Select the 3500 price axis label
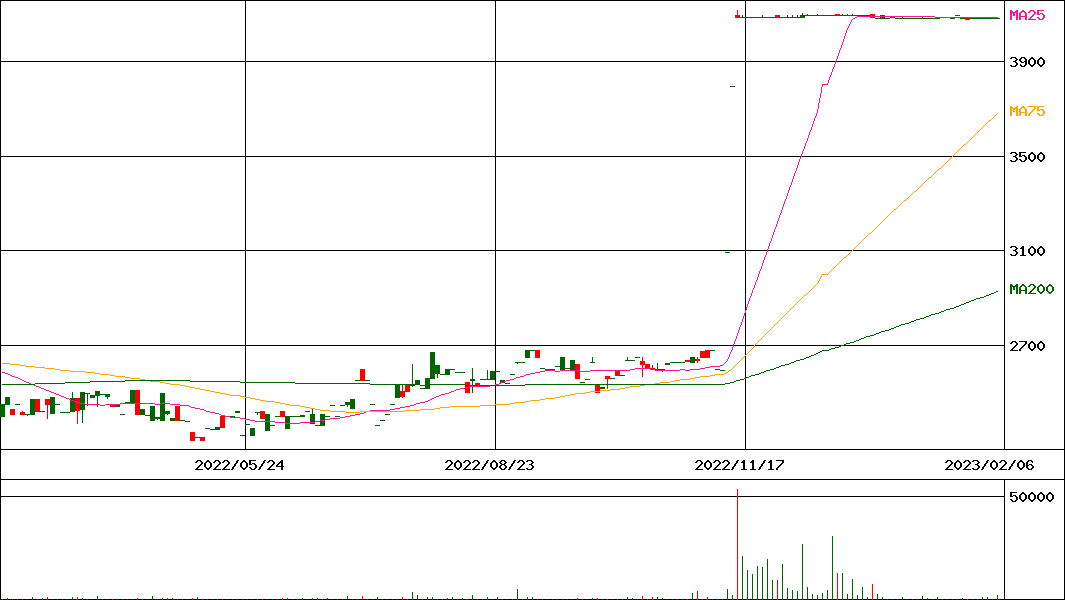 [x=1027, y=157]
